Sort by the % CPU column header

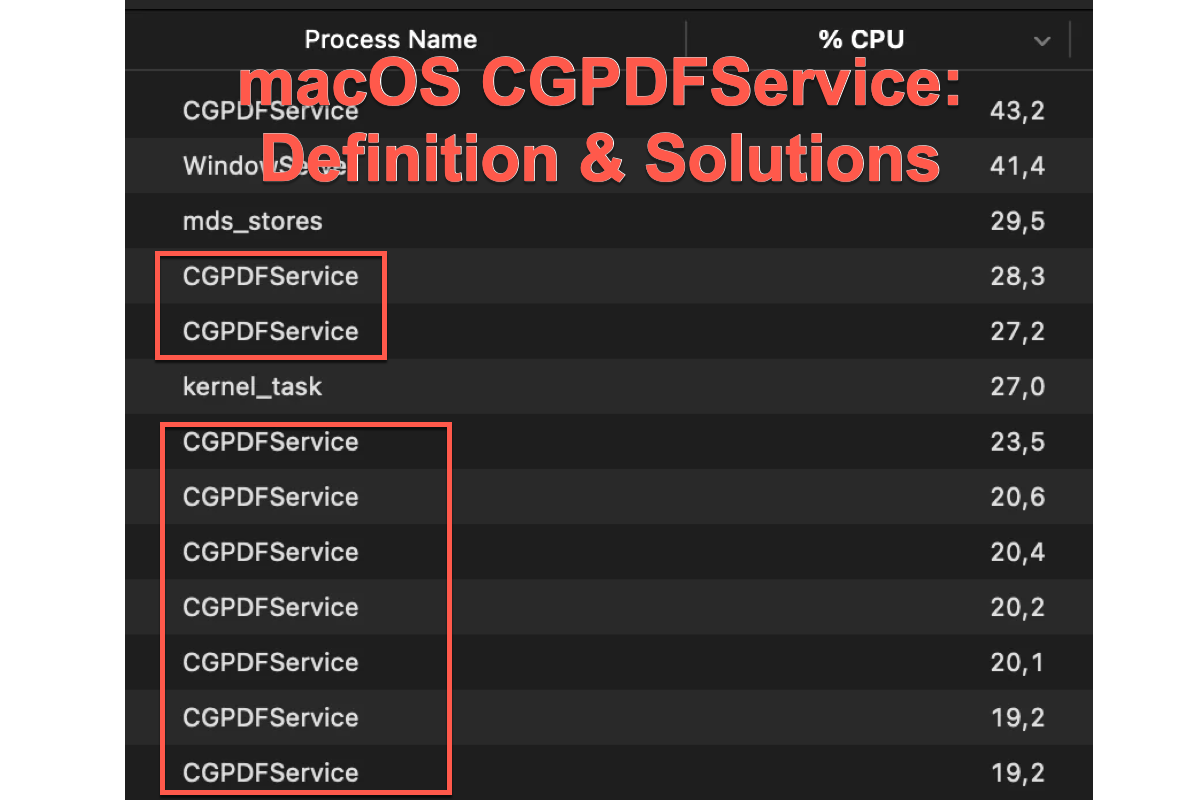[861, 40]
